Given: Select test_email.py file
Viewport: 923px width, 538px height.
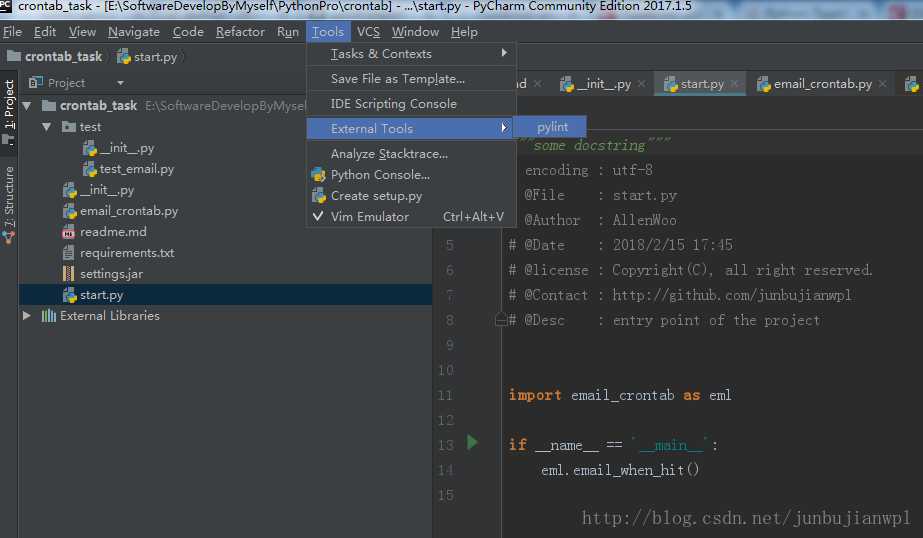Looking at the screenshot, I should [x=137, y=169].
